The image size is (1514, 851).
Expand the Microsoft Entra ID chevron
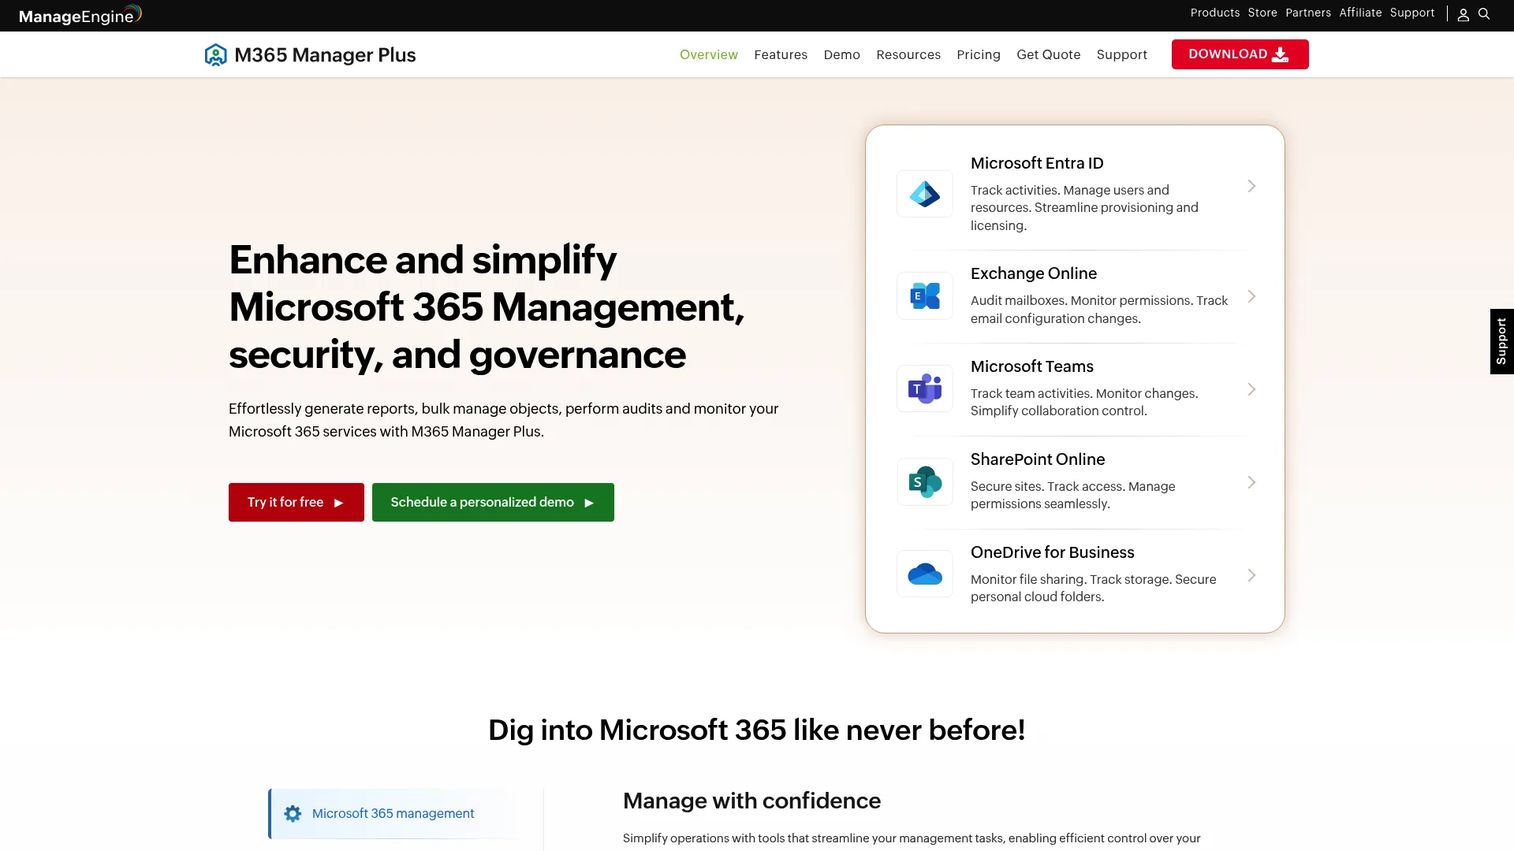point(1251,186)
